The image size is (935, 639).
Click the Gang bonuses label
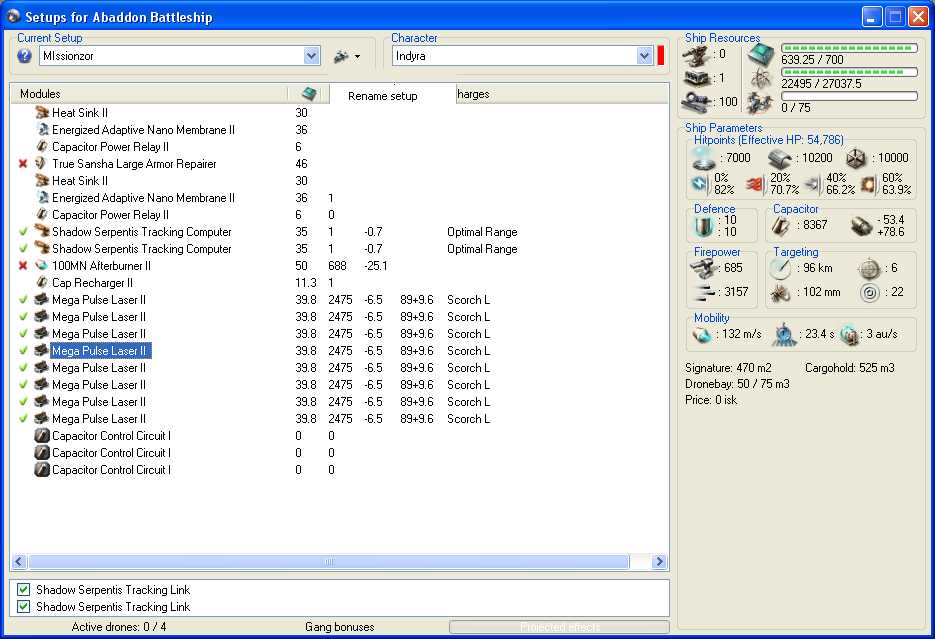[x=339, y=627]
